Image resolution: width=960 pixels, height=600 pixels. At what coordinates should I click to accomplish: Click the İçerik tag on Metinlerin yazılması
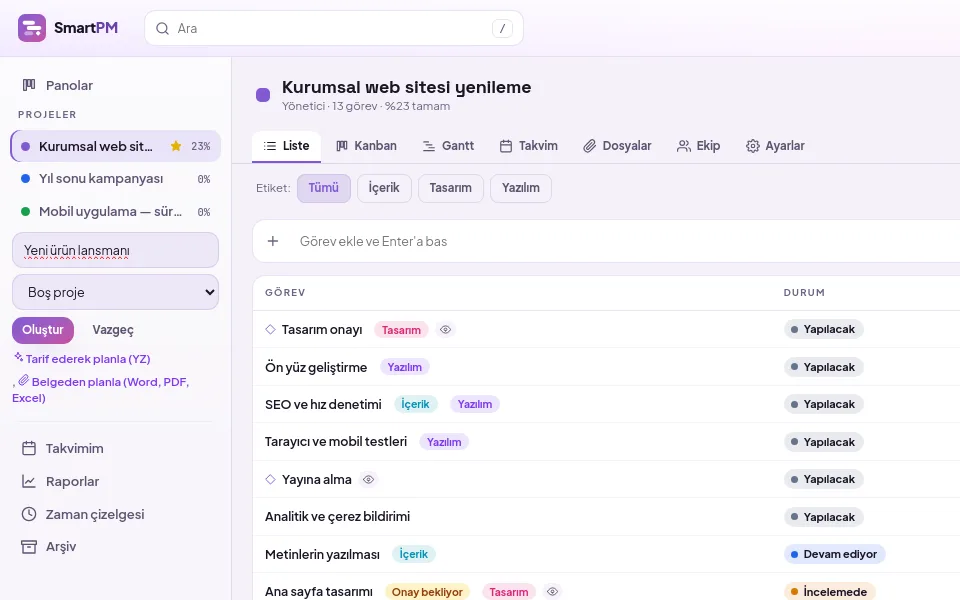[x=414, y=554]
